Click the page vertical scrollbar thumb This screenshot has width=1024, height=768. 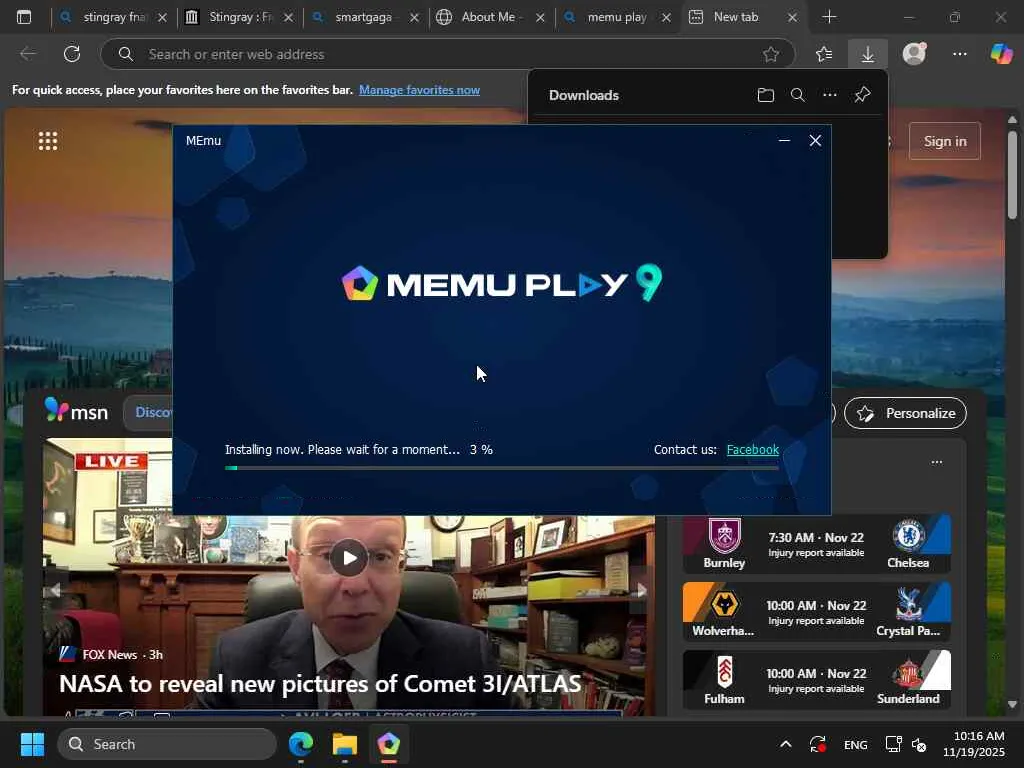(x=1012, y=175)
